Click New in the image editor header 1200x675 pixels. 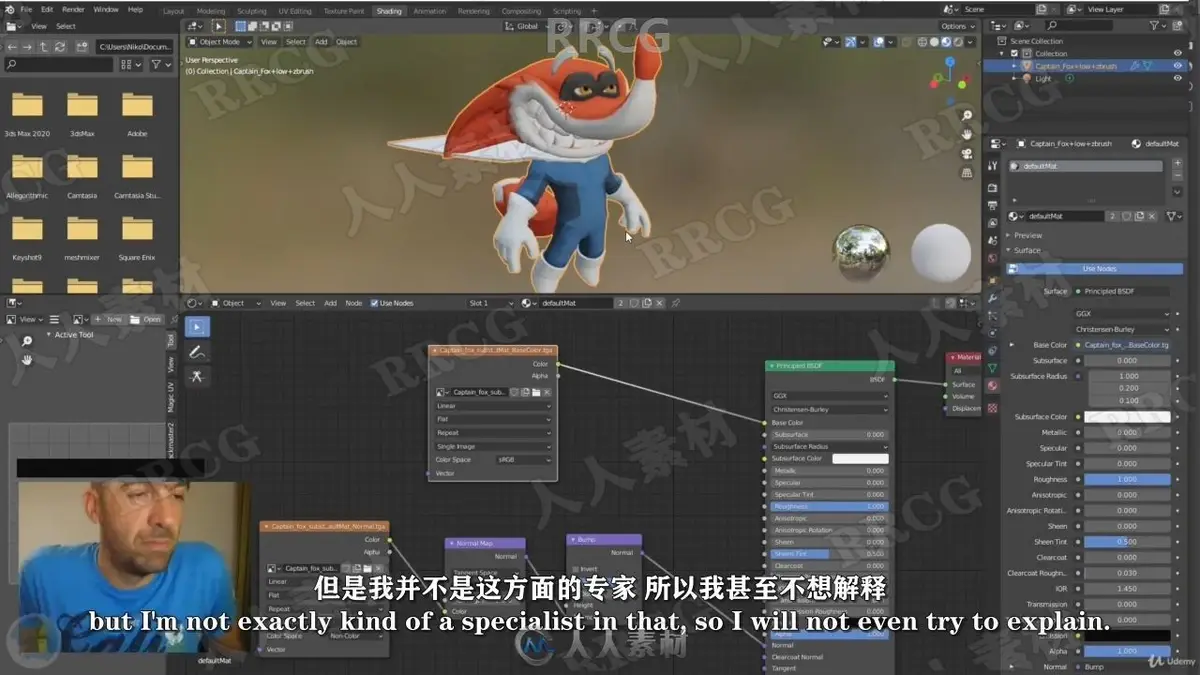click(110, 320)
